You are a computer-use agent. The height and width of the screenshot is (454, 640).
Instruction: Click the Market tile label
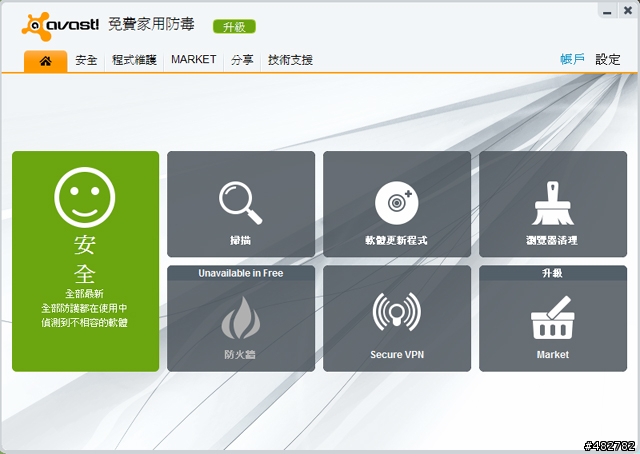click(x=553, y=354)
